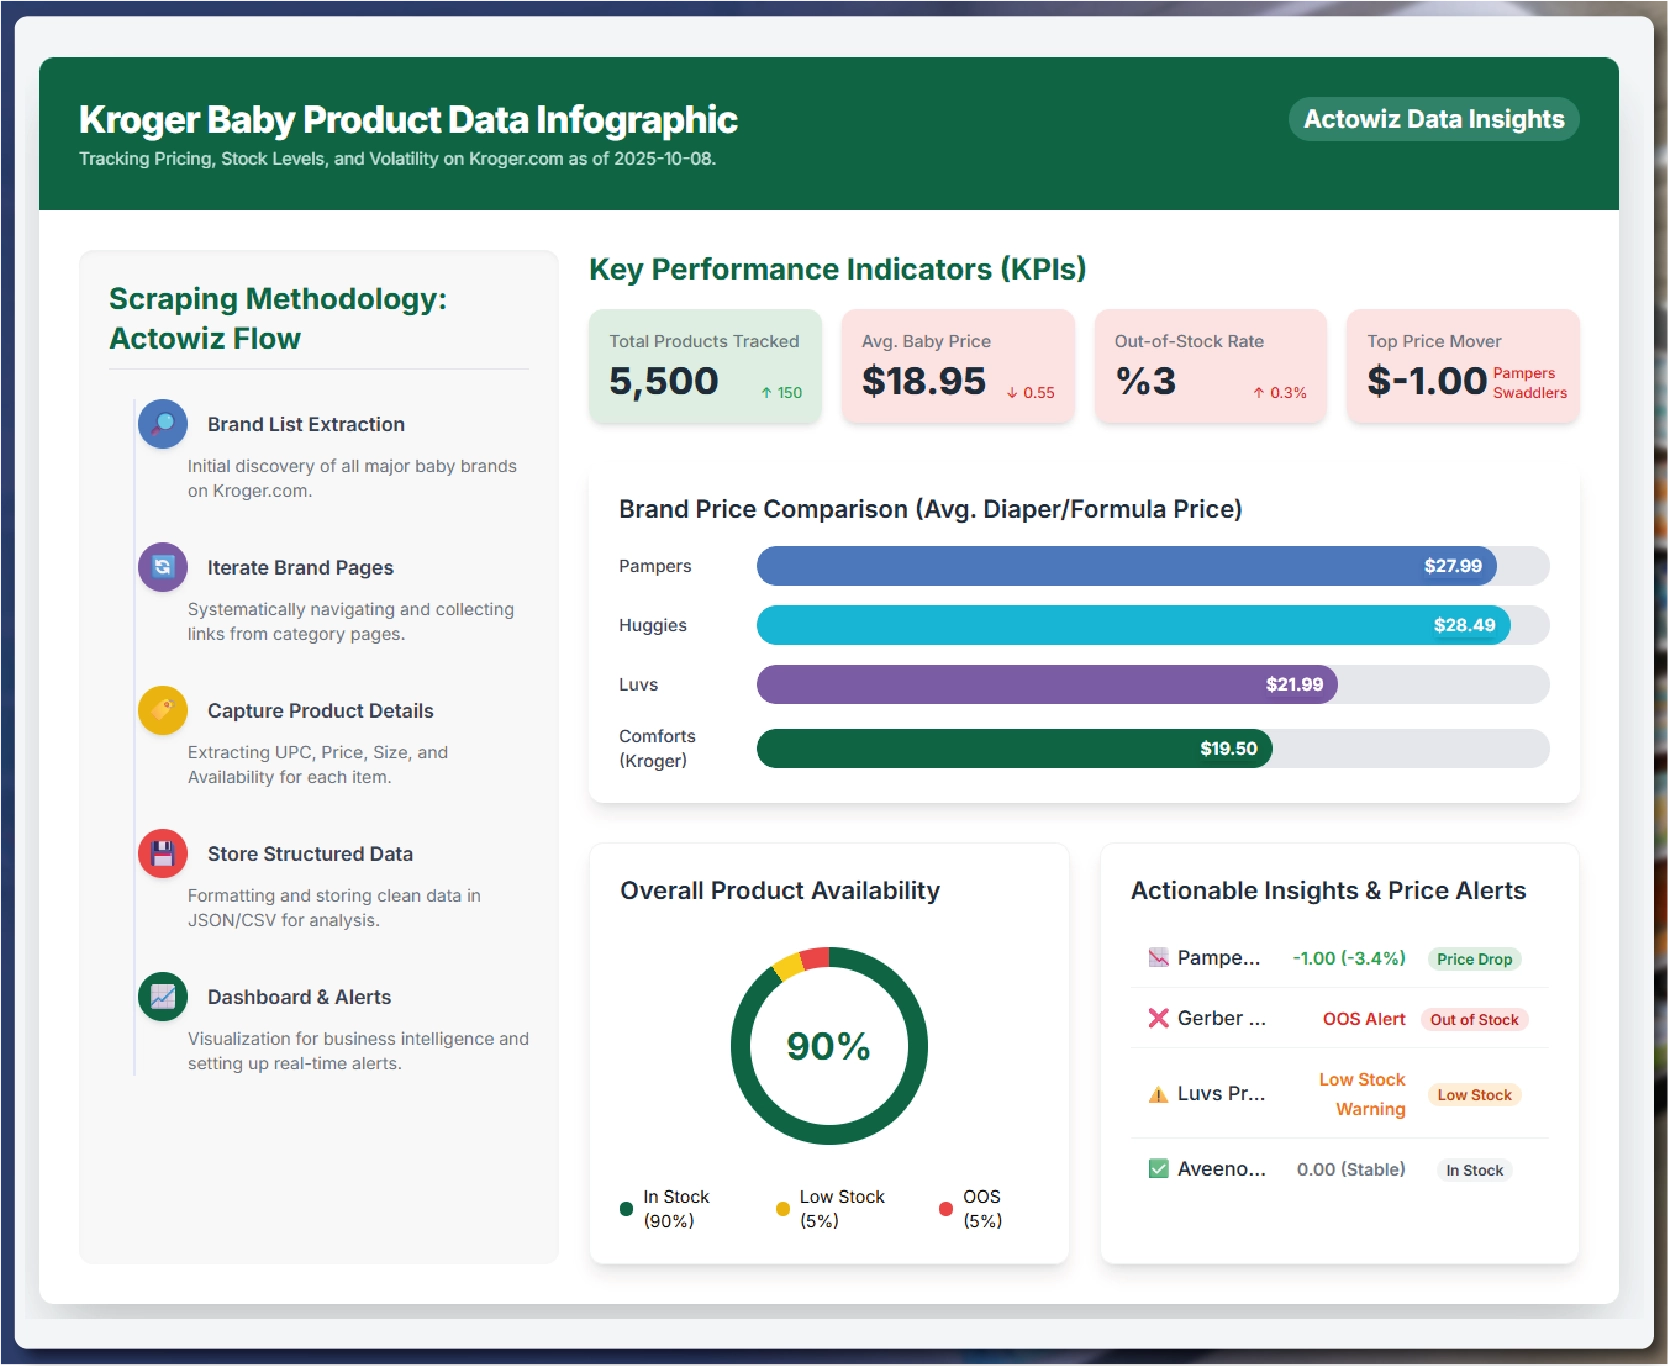Click the red X icon beside Gerber
Viewport: 1668px width, 1366px height.
tap(1158, 1018)
